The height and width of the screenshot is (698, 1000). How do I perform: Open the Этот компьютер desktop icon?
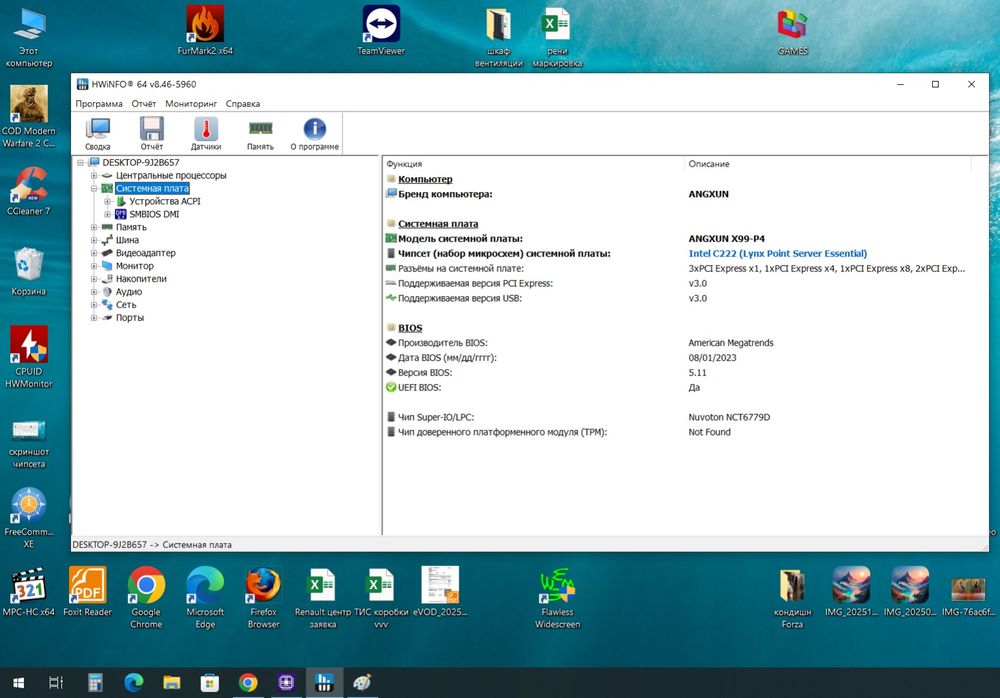[x=29, y=37]
